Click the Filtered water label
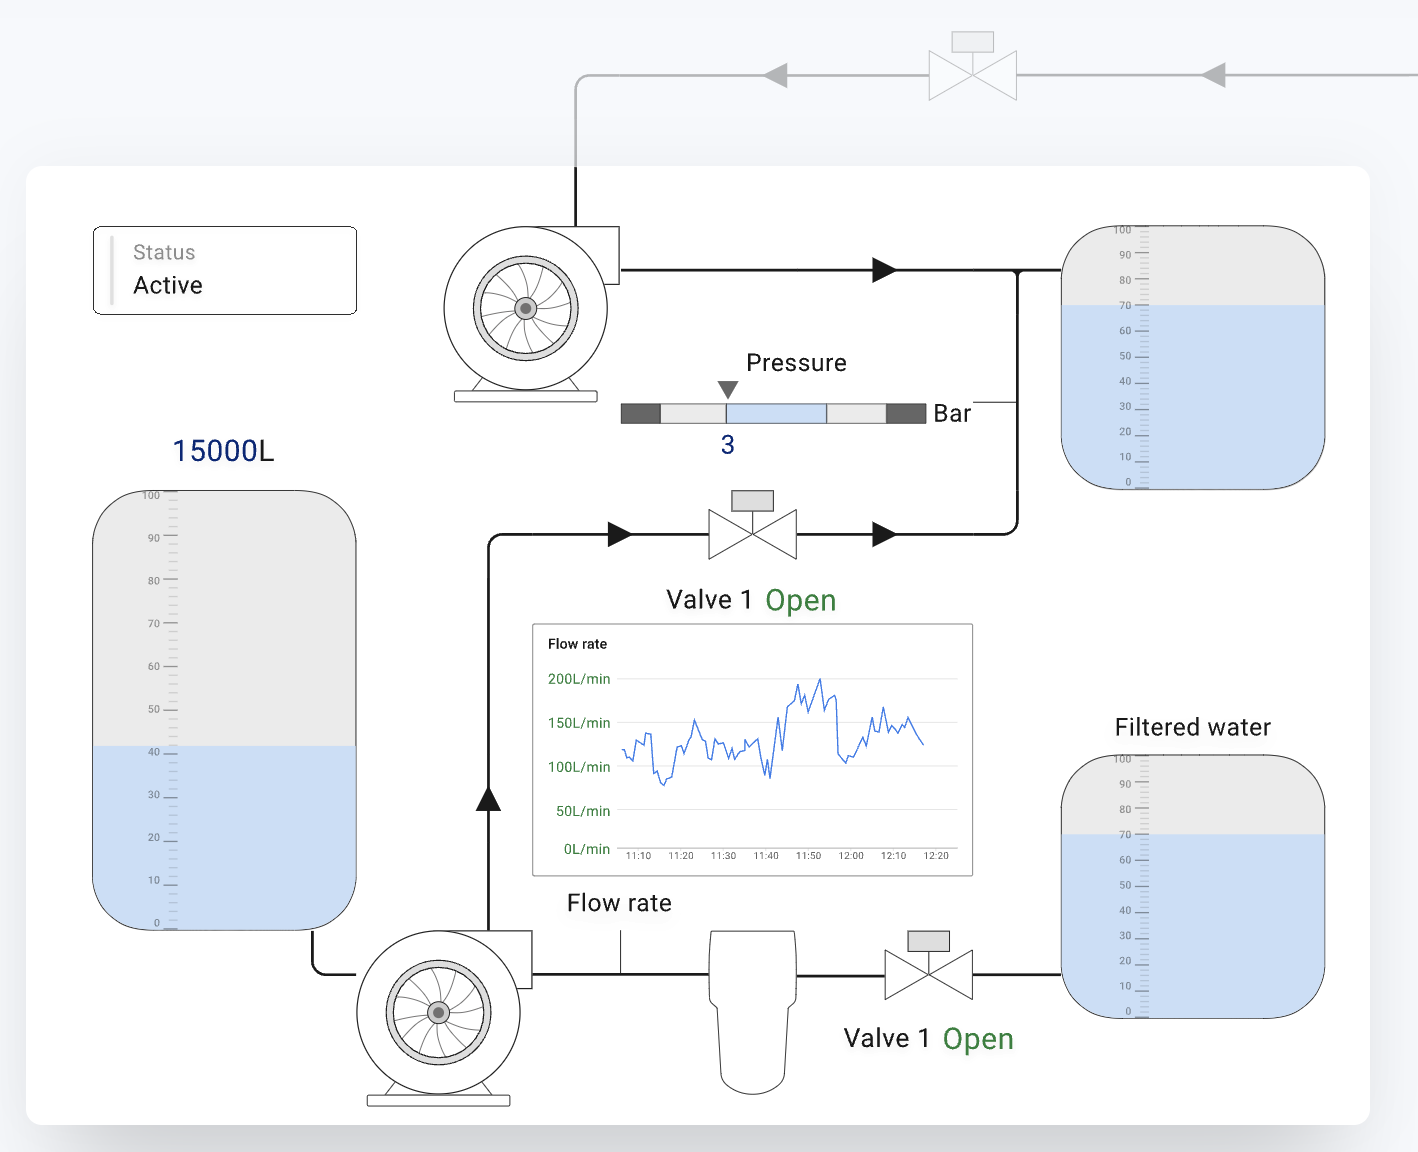Screen dimensions: 1418x1152 [1192, 727]
